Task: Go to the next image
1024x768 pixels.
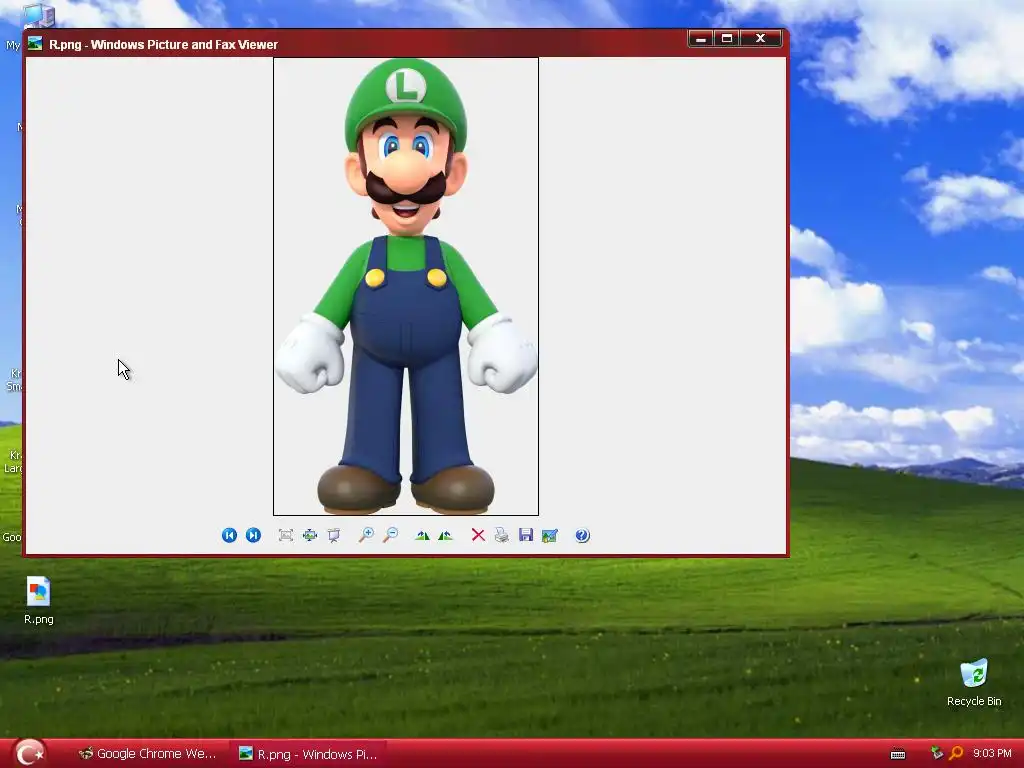Action: tap(253, 536)
